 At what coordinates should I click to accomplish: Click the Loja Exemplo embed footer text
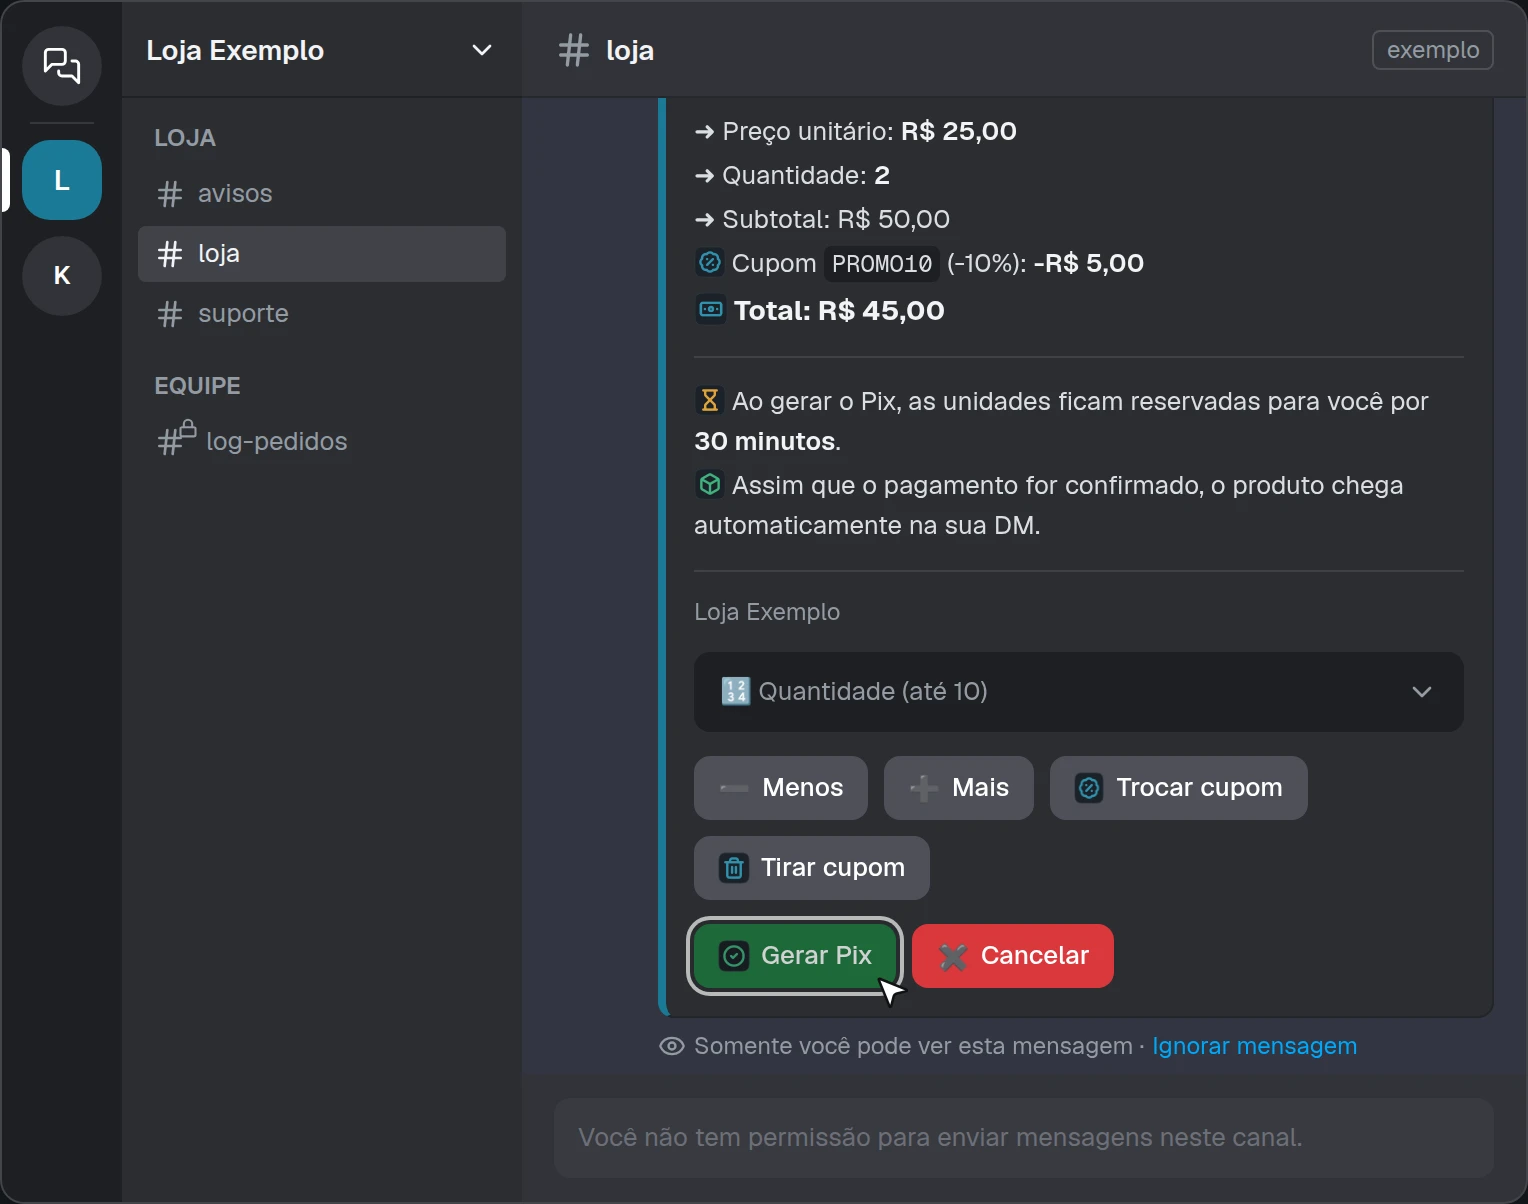767,612
